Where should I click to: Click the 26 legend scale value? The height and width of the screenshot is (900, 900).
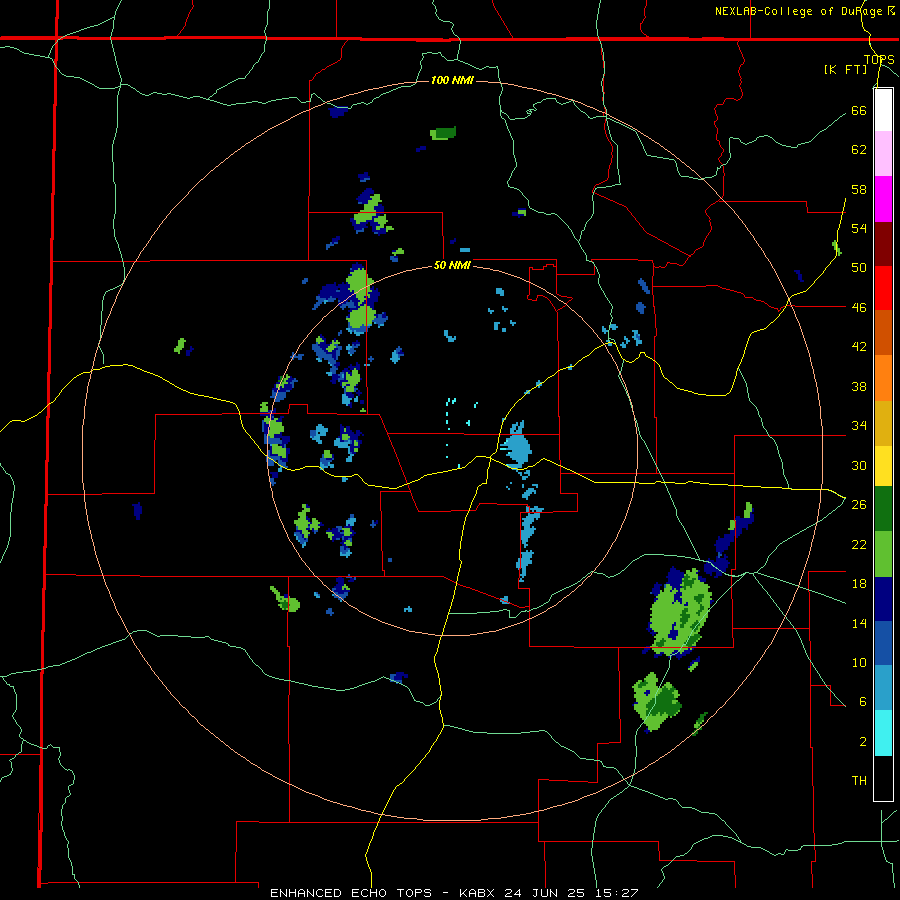pos(859,505)
